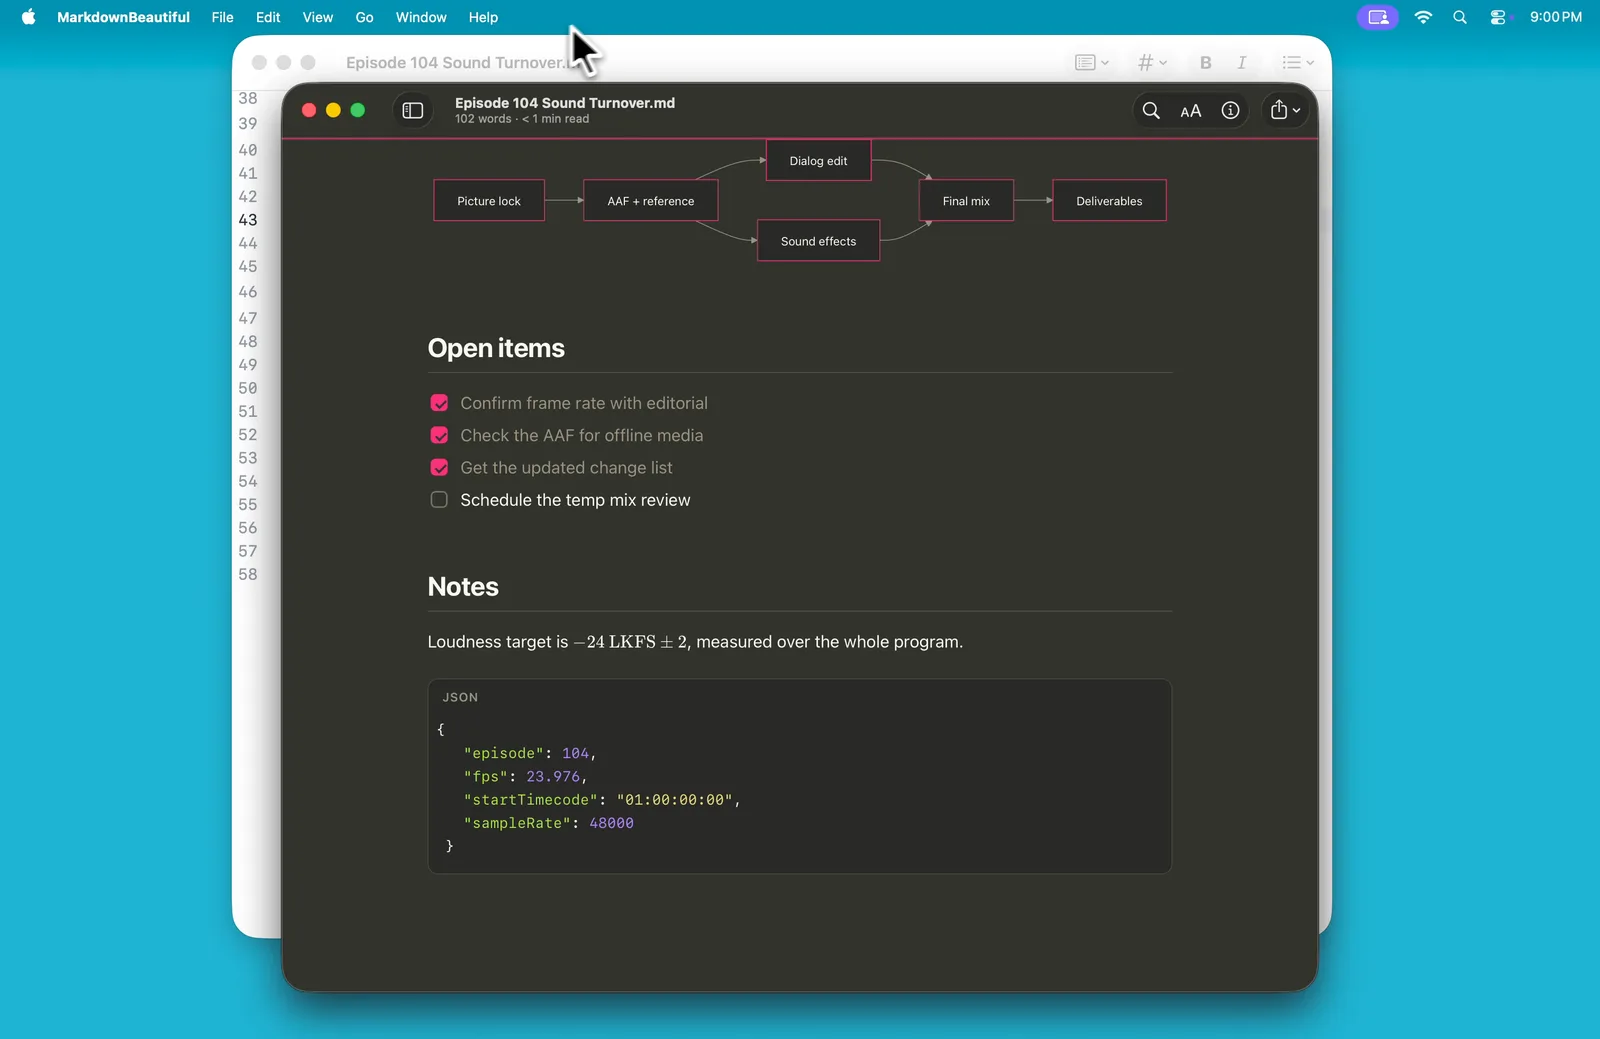Screen dimensions: 1600x1039
Task: Click the 'JSON' code block label
Action: point(460,697)
